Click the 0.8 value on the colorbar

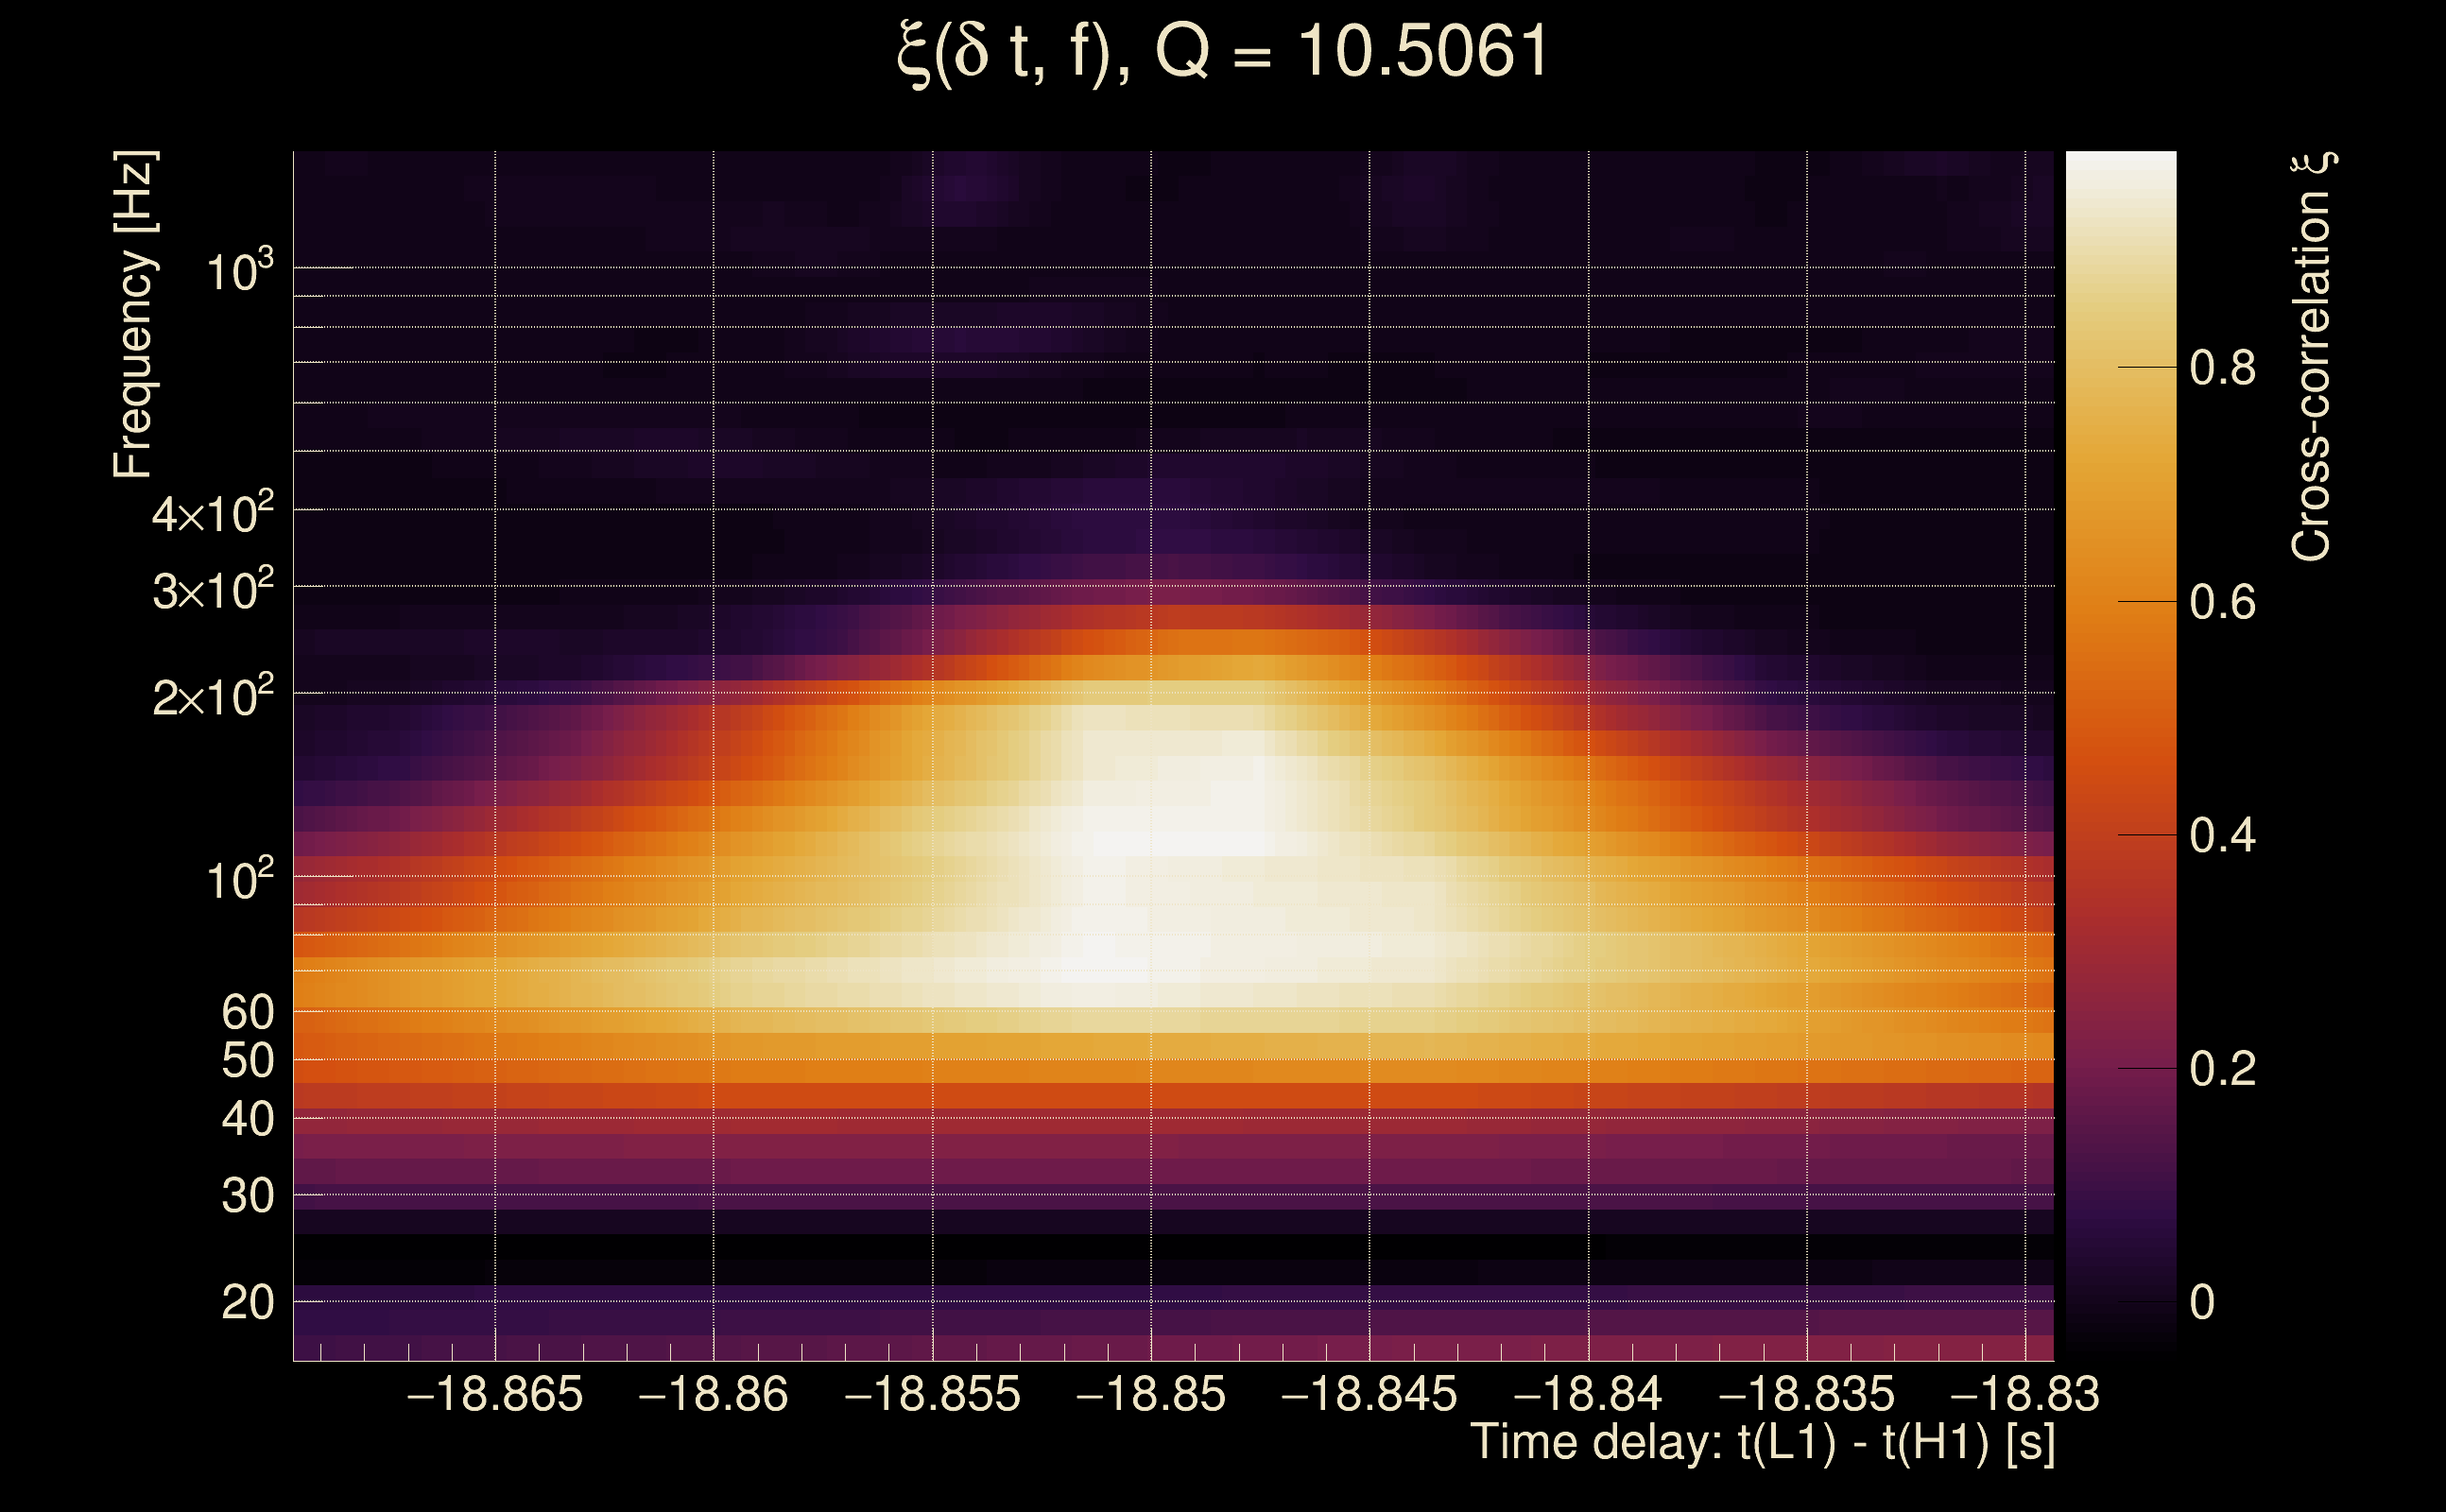2222,368
